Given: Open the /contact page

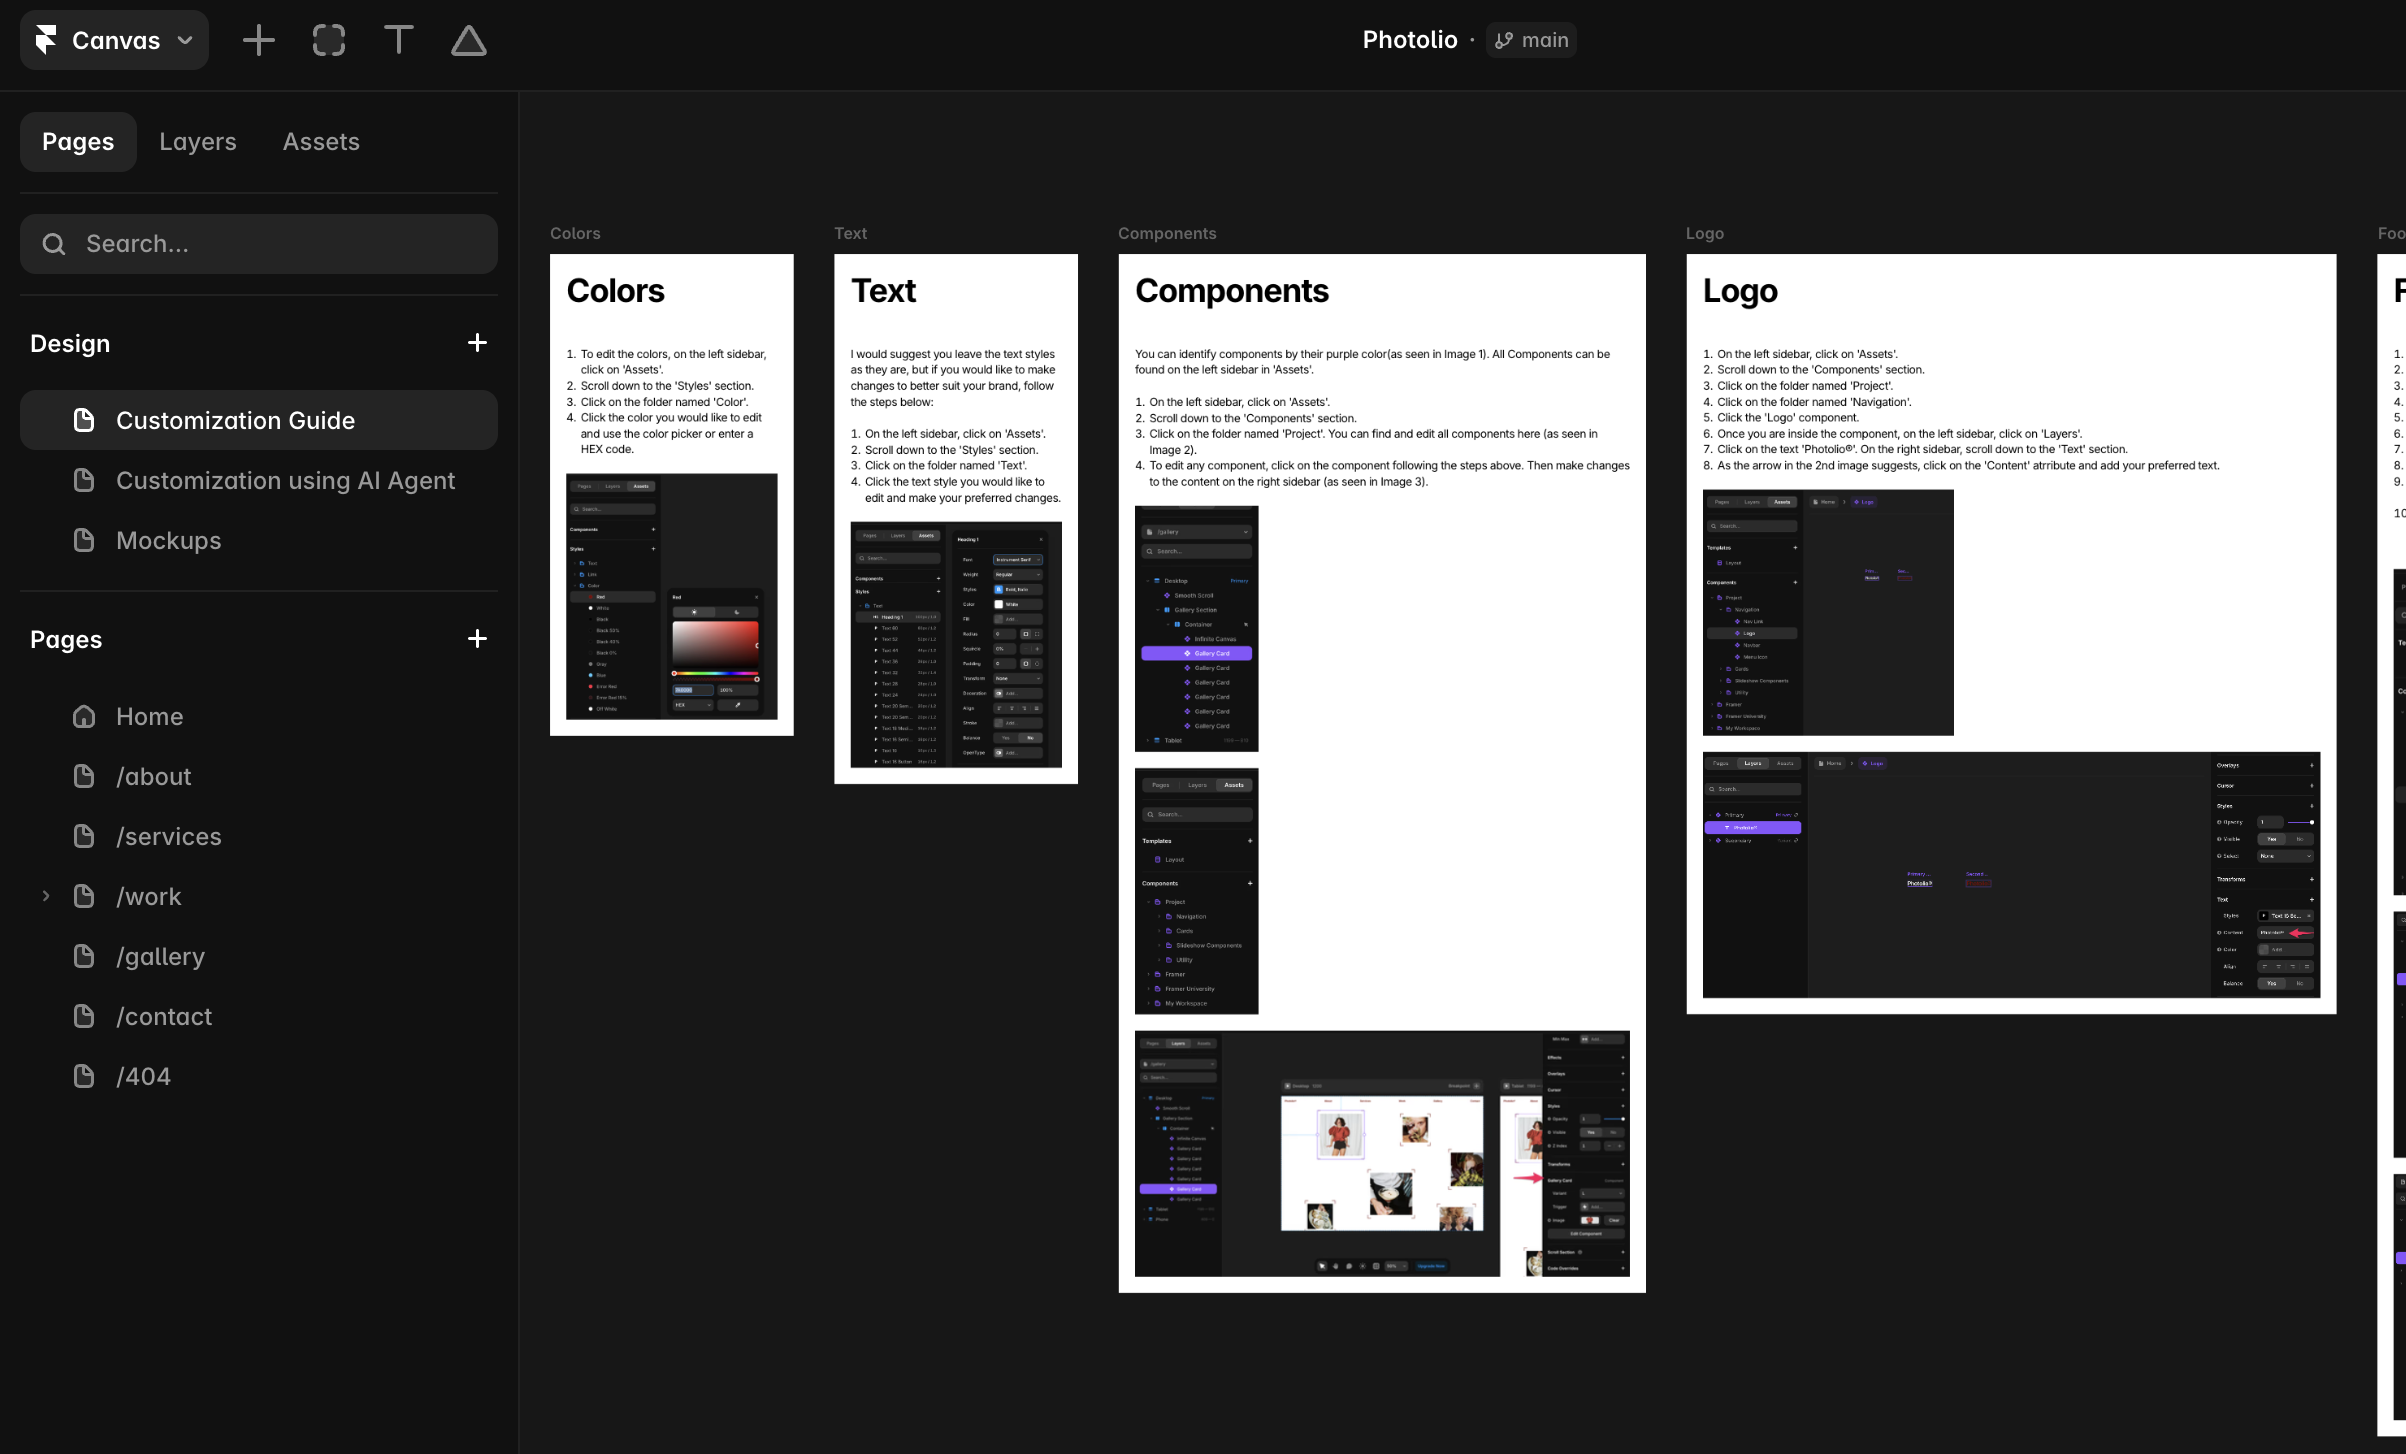Looking at the screenshot, I should pyautogui.click(x=259, y=1016).
